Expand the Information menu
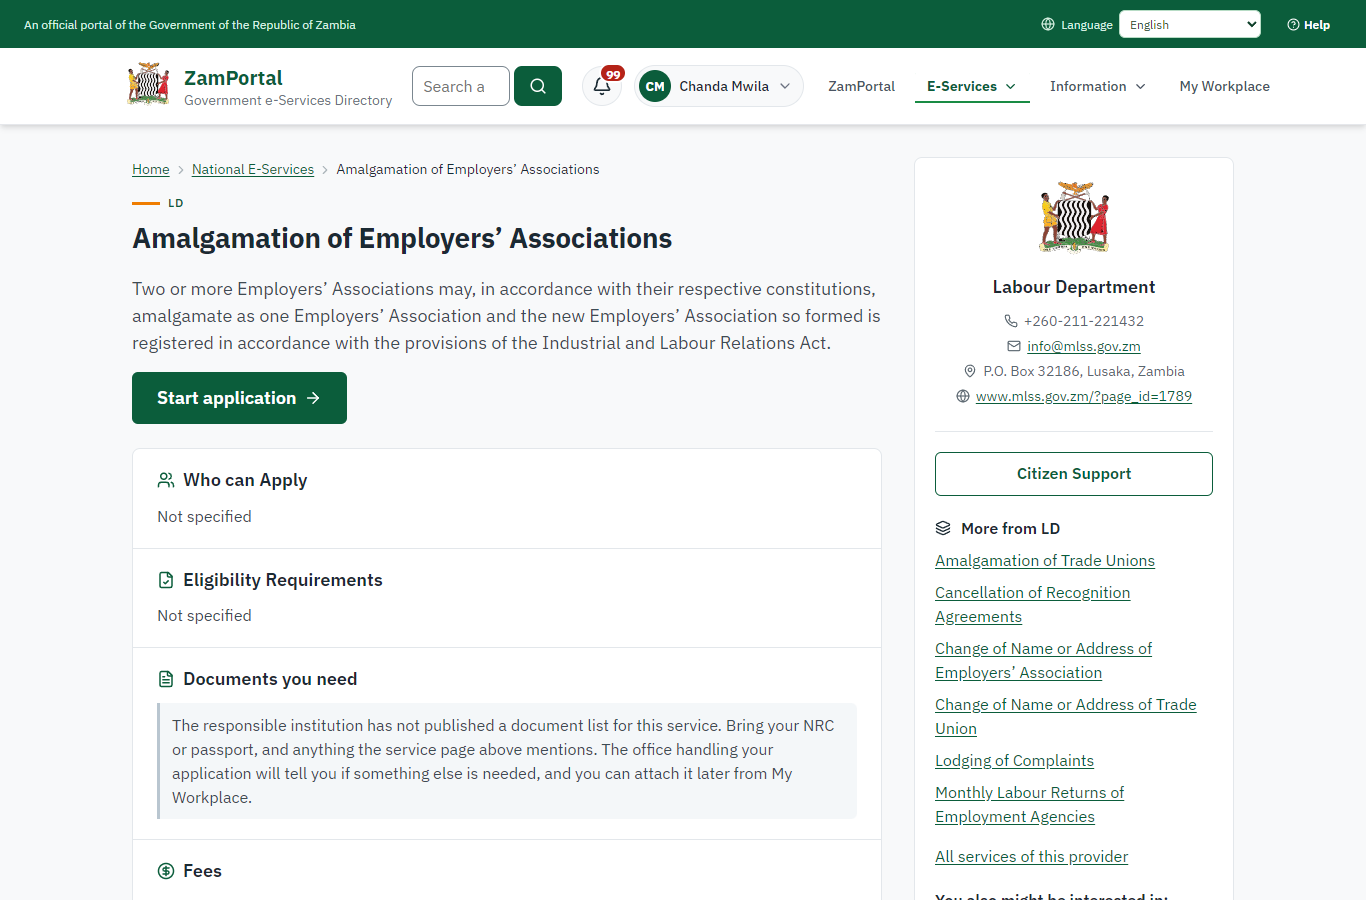Screen dimensions: 1366x900 coord(1098,86)
